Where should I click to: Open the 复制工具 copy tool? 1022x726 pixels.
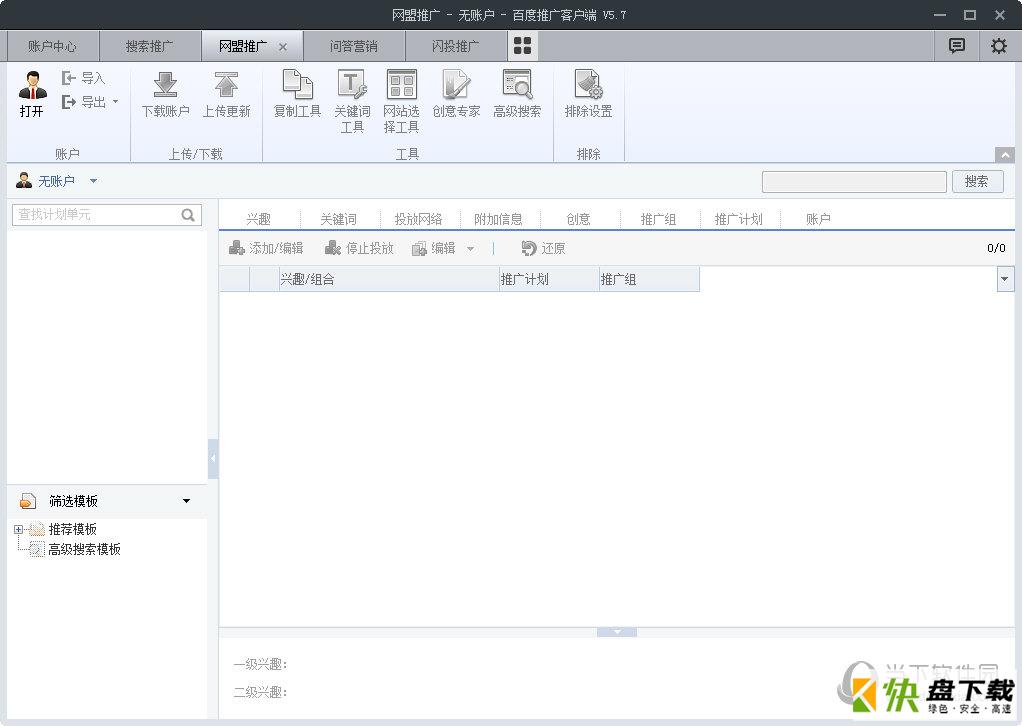point(297,94)
